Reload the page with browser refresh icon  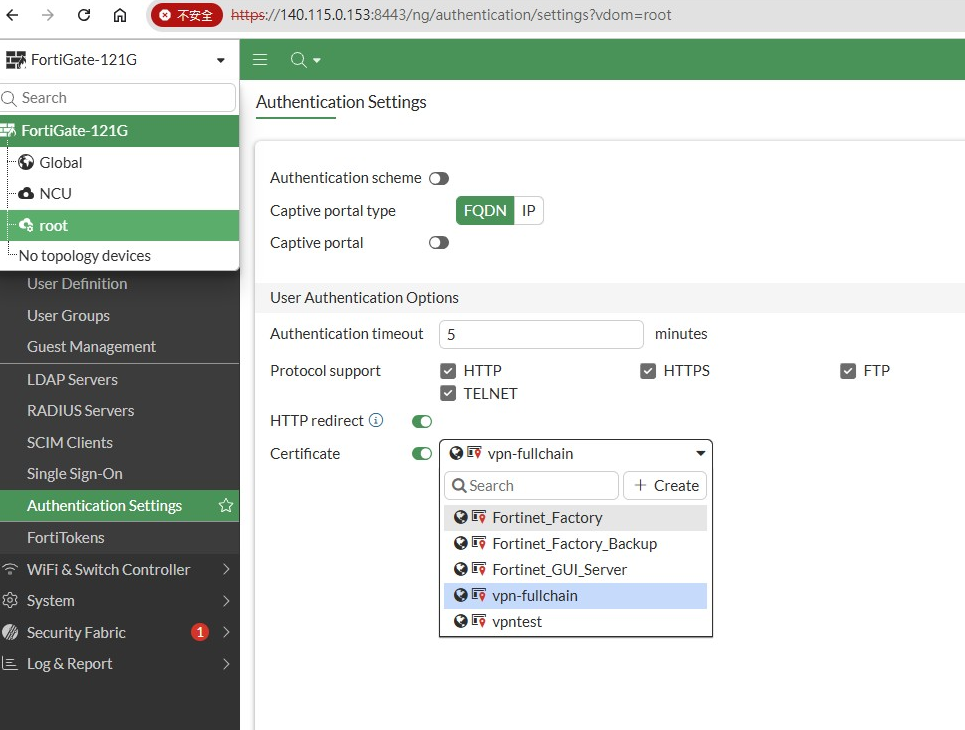(84, 15)
